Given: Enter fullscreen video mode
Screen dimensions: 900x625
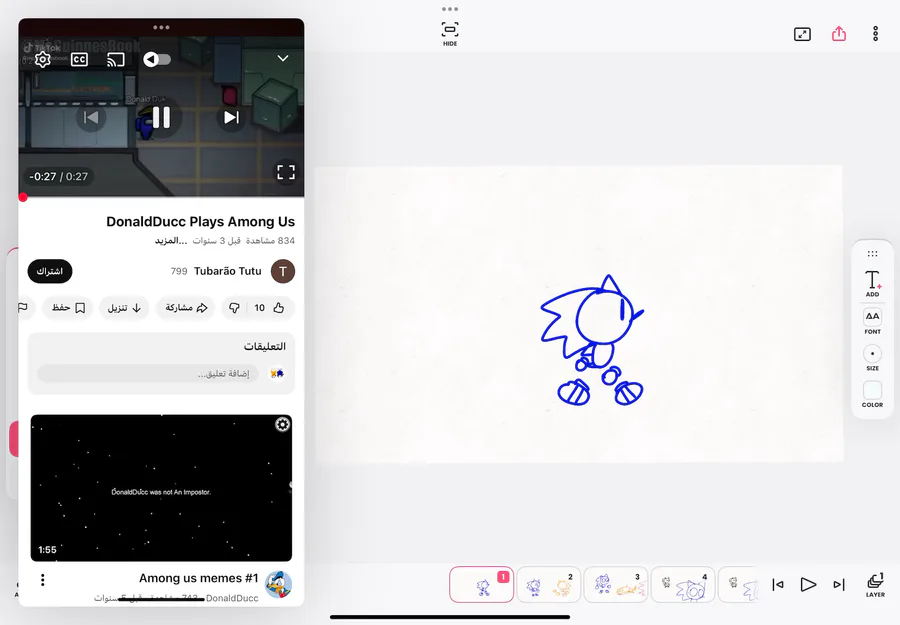Looking at the screenshot, I should [286, 172].
